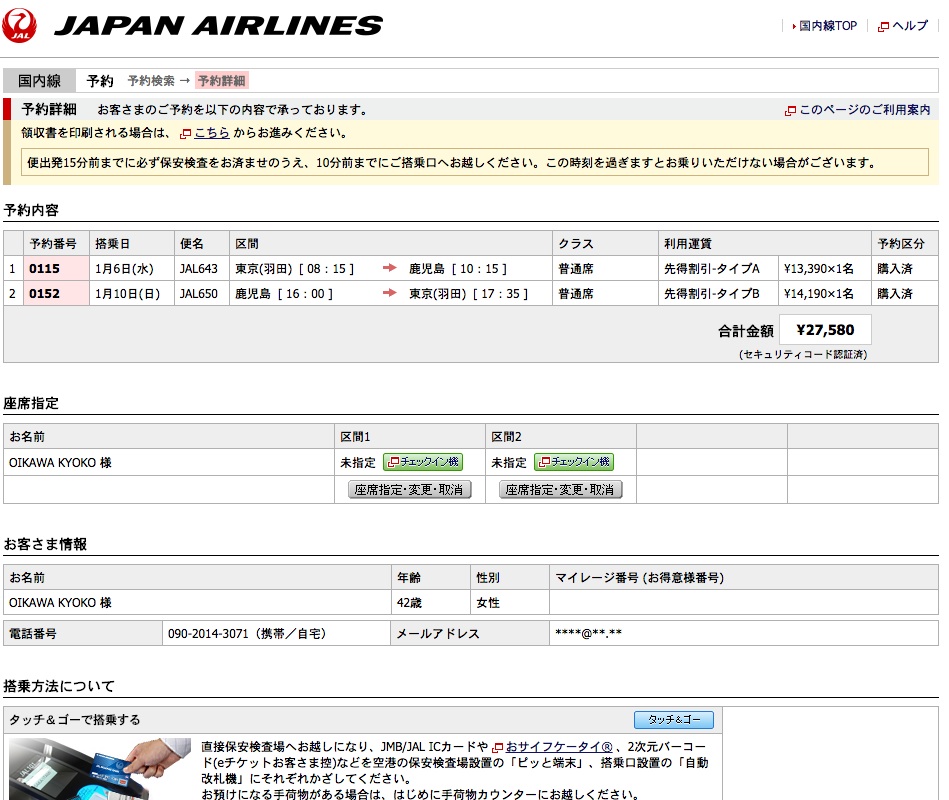Image resolution: width=949 pixels, height=800 pixels.
Task: Click the icon beside このページのご利用案内
Action: (x=790, y=110)
